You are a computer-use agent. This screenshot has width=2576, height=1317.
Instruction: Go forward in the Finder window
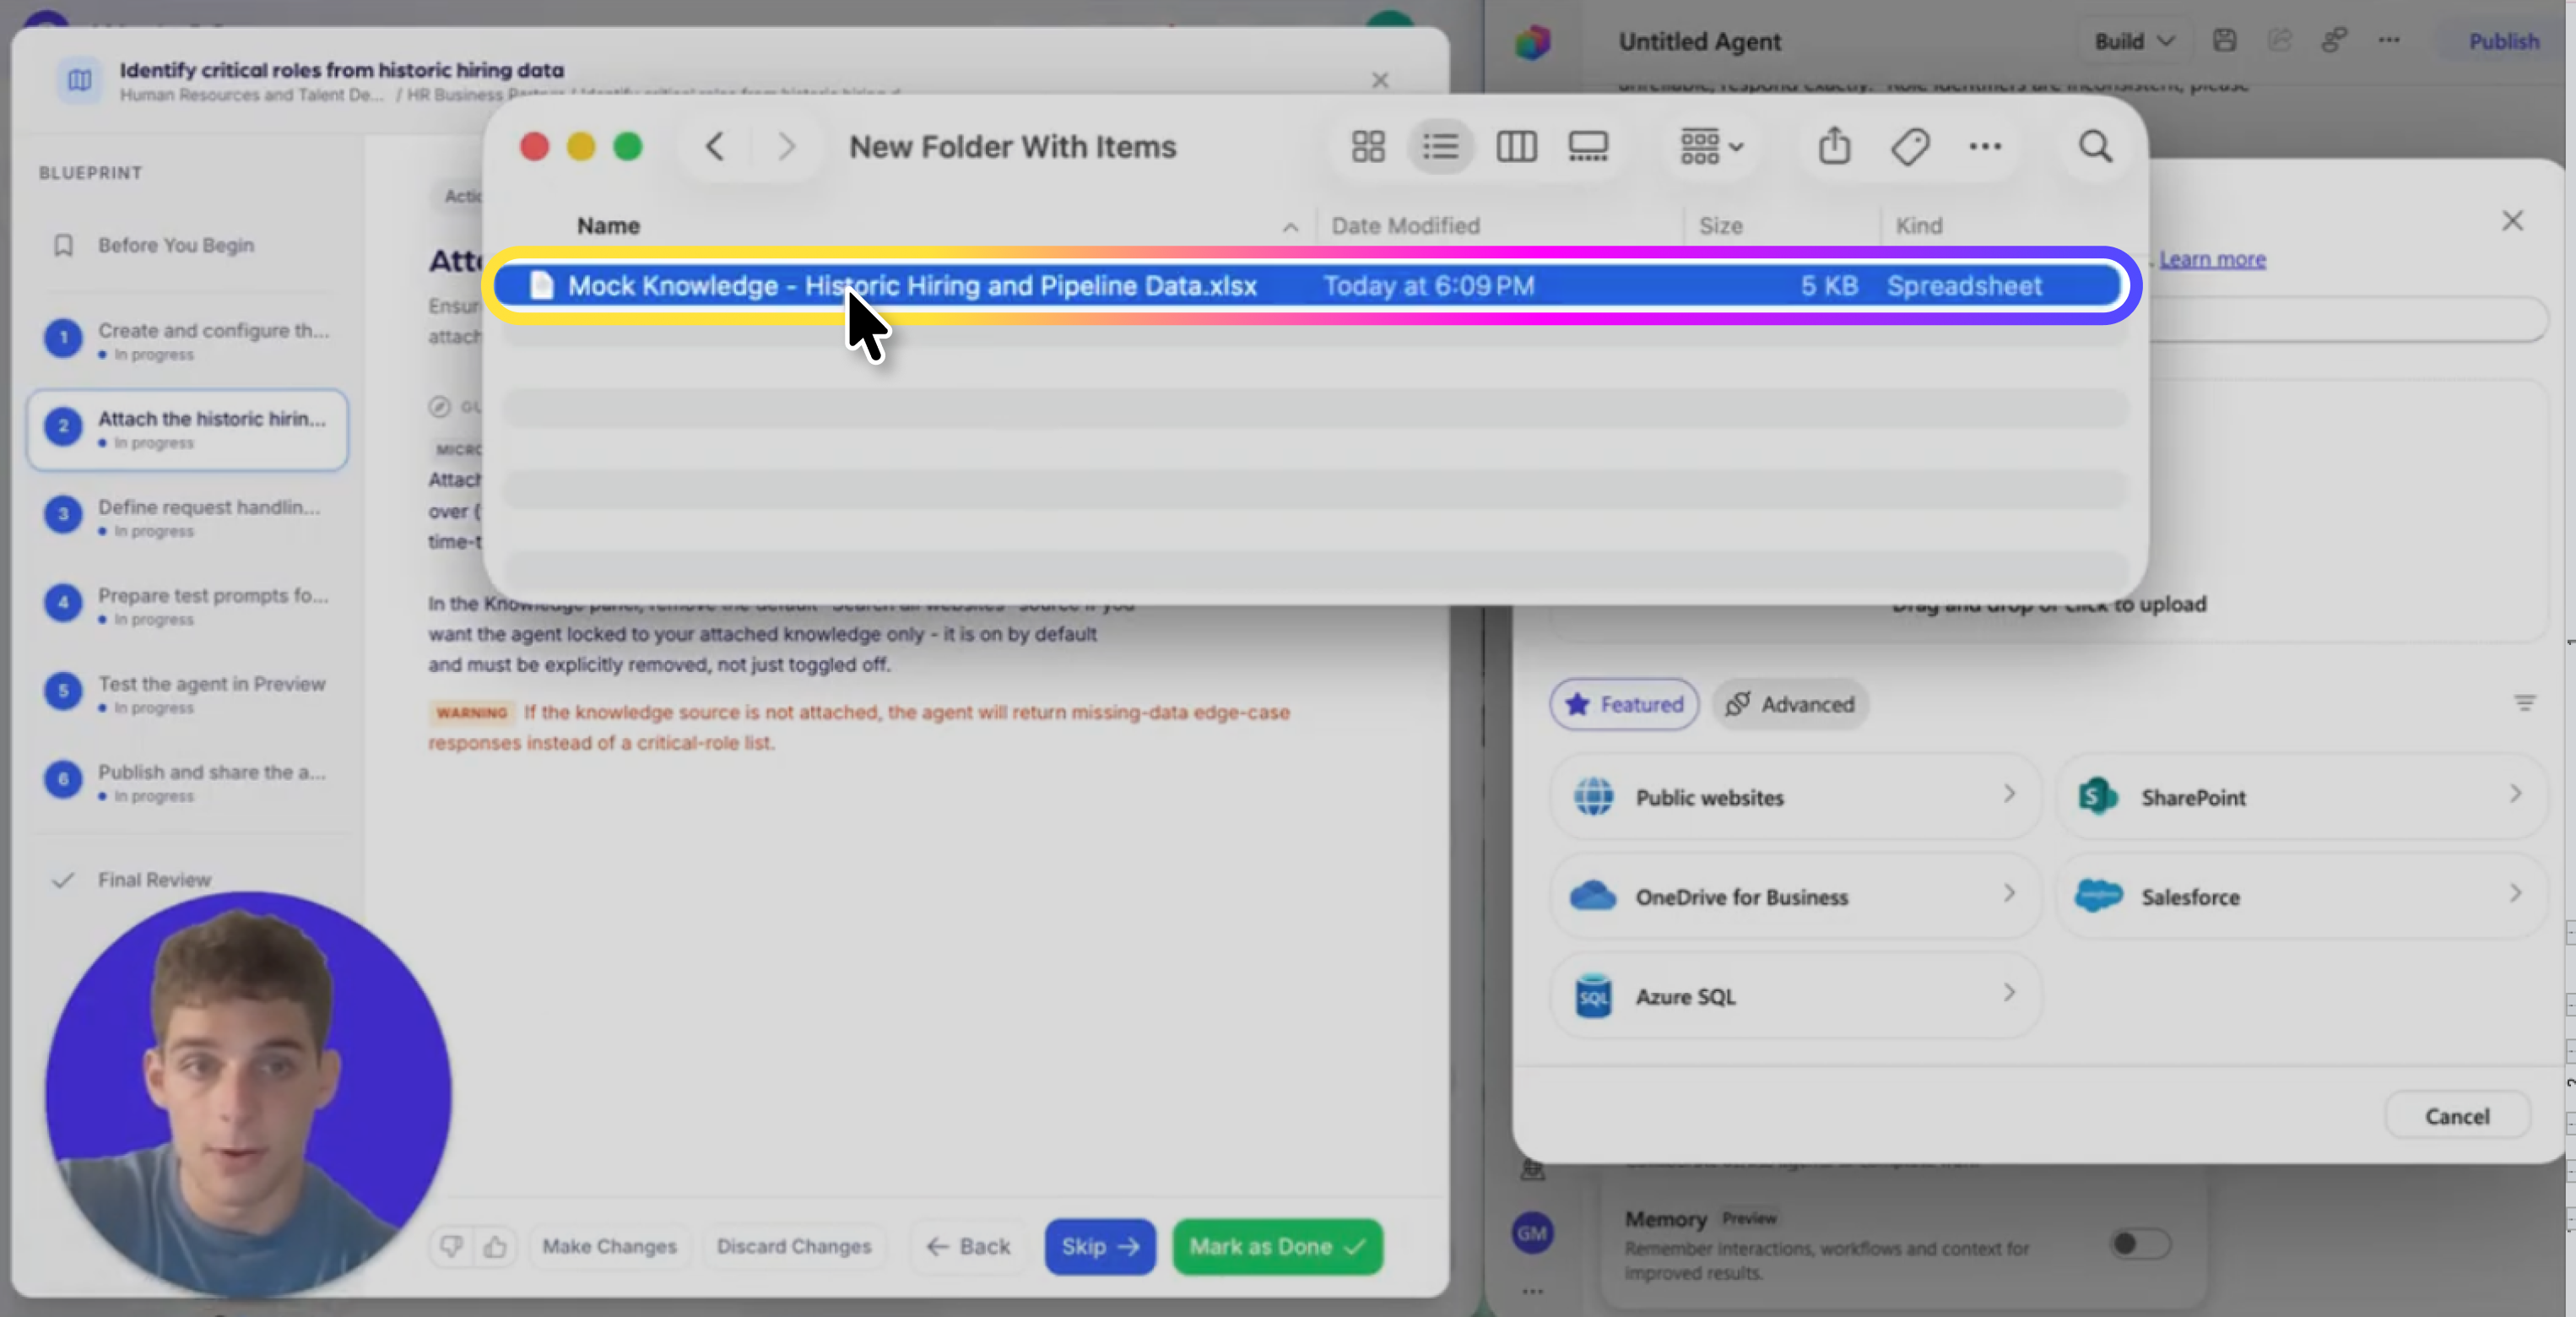coord(786,147)
